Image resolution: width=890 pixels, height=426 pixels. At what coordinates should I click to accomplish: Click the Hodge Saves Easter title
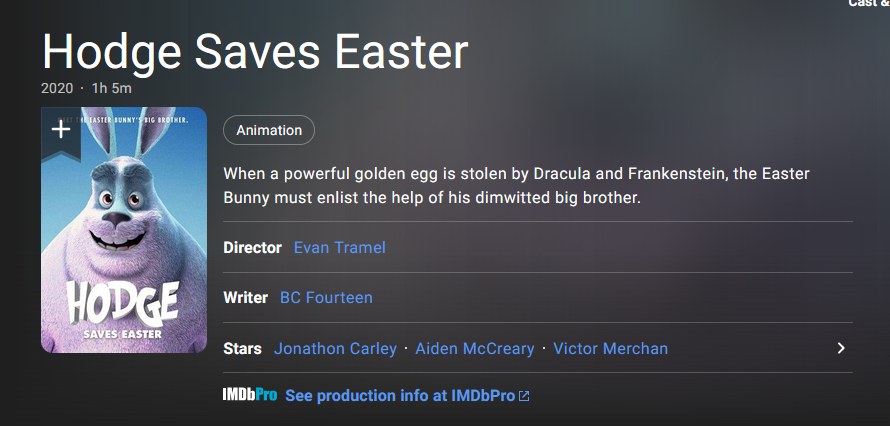pos(255,52)
